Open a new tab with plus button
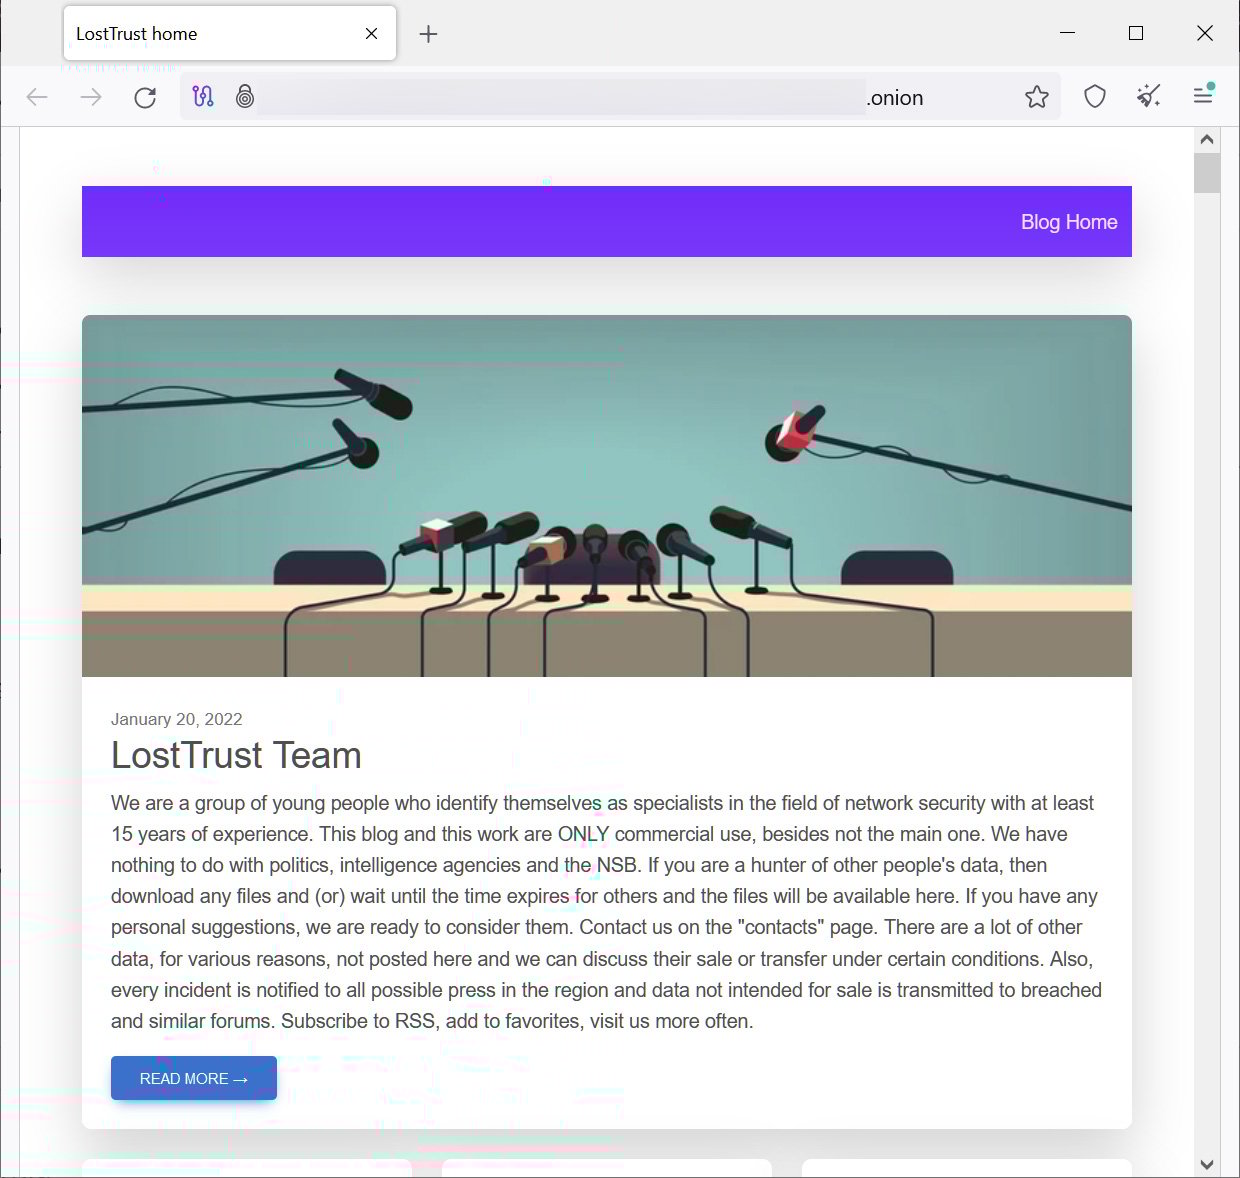1240x1178 pixels. (x=428, y=34)
